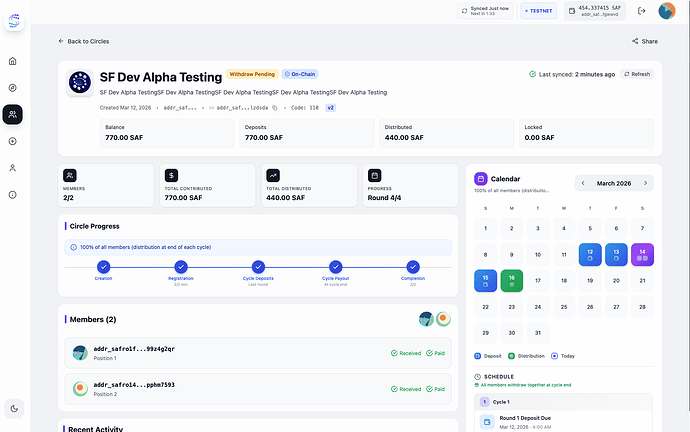The width and height of the screenshot is (690, 432).
Task: Open the profile person icon in sidebar
Action: [12, 168]
